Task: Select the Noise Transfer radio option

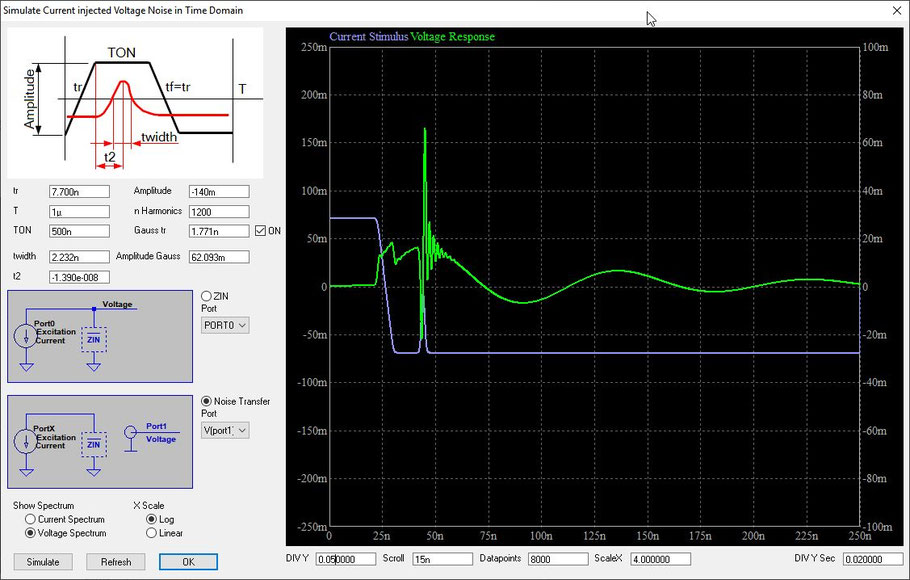Action: [207, 401]
